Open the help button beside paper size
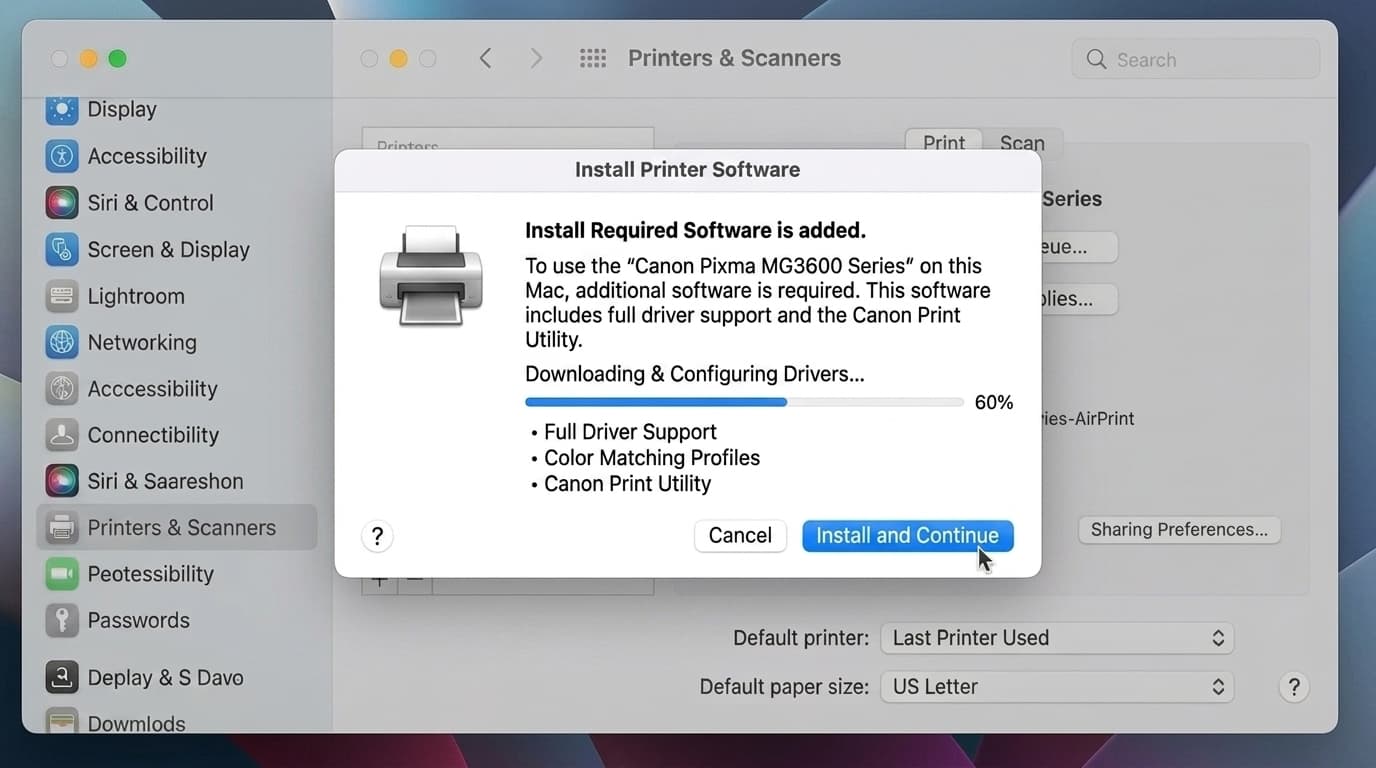1376x768 pixels. pyautogui.click(x=1293, y=687)
